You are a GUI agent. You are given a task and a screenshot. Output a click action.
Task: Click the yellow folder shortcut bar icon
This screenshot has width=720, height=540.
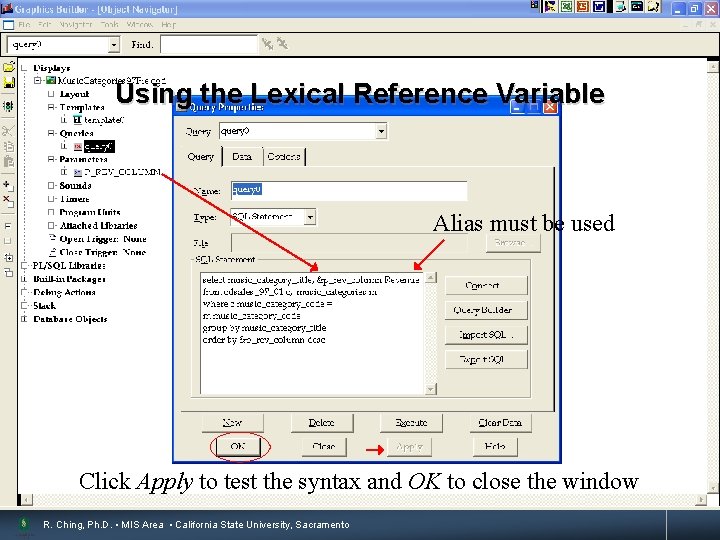[653, 6]
